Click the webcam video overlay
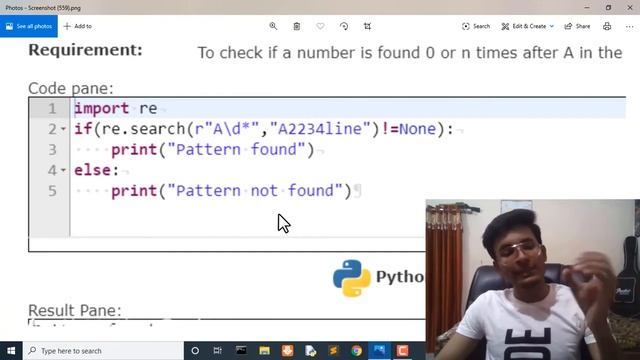Image resolution: width=640 pixels, height=360 pixels. point(533,280)
